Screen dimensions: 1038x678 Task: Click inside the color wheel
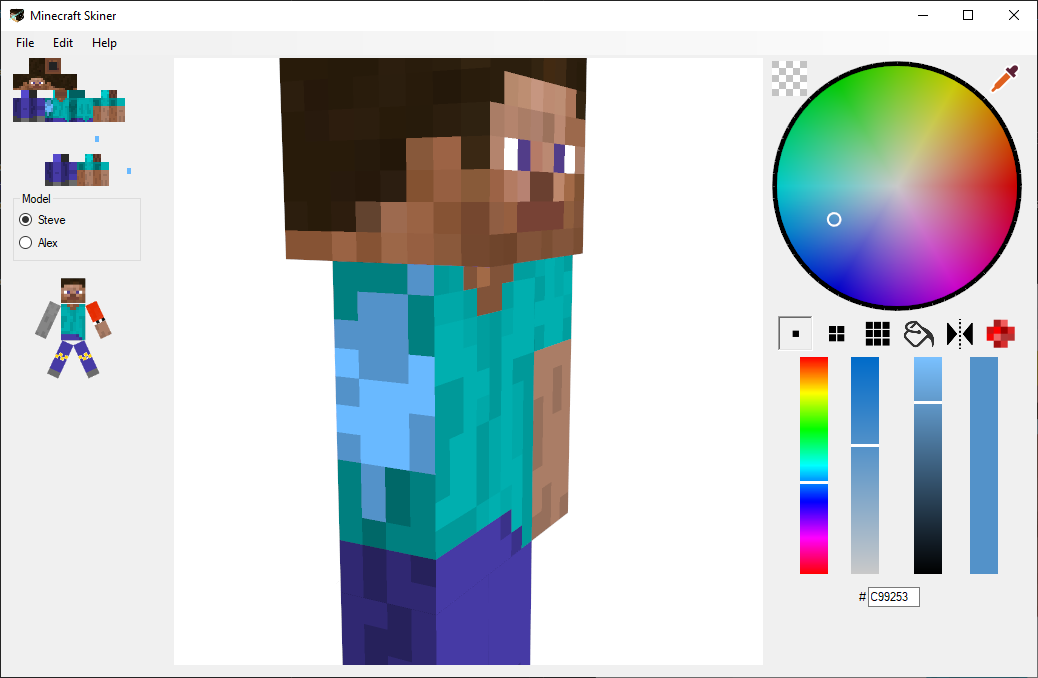click(x=896, y=185)
